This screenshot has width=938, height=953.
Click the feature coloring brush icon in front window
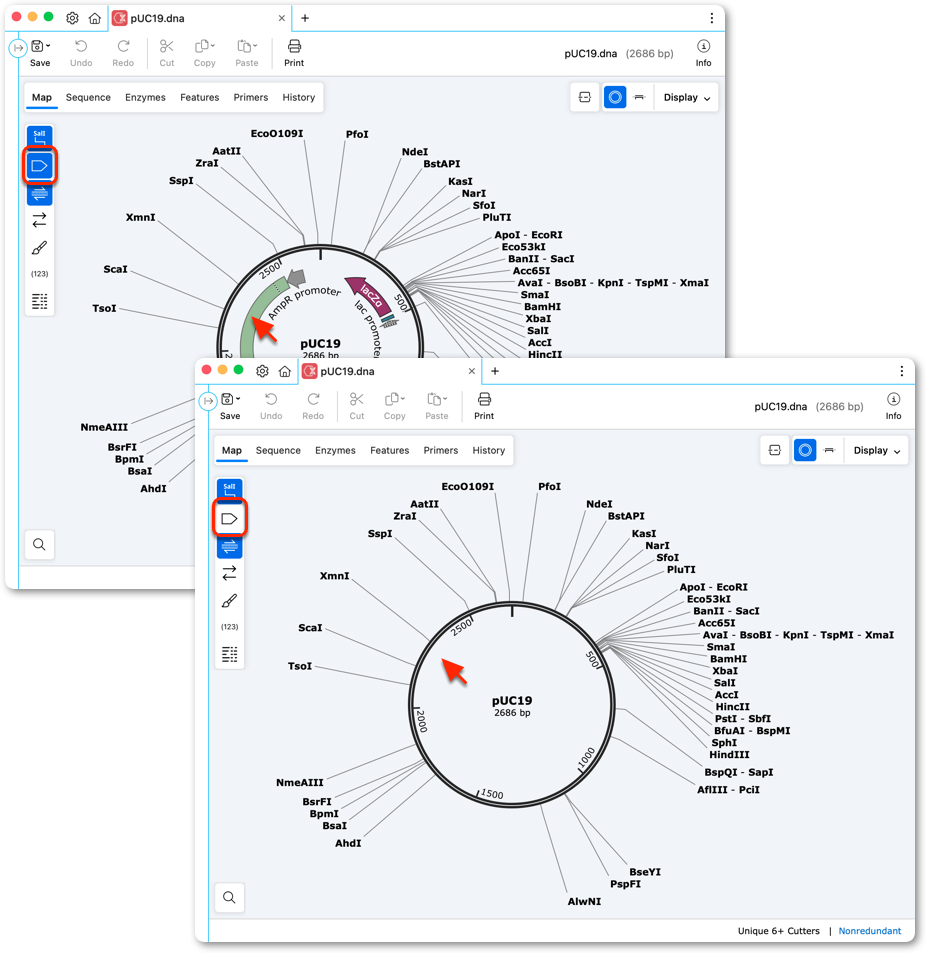pos(229,601)
